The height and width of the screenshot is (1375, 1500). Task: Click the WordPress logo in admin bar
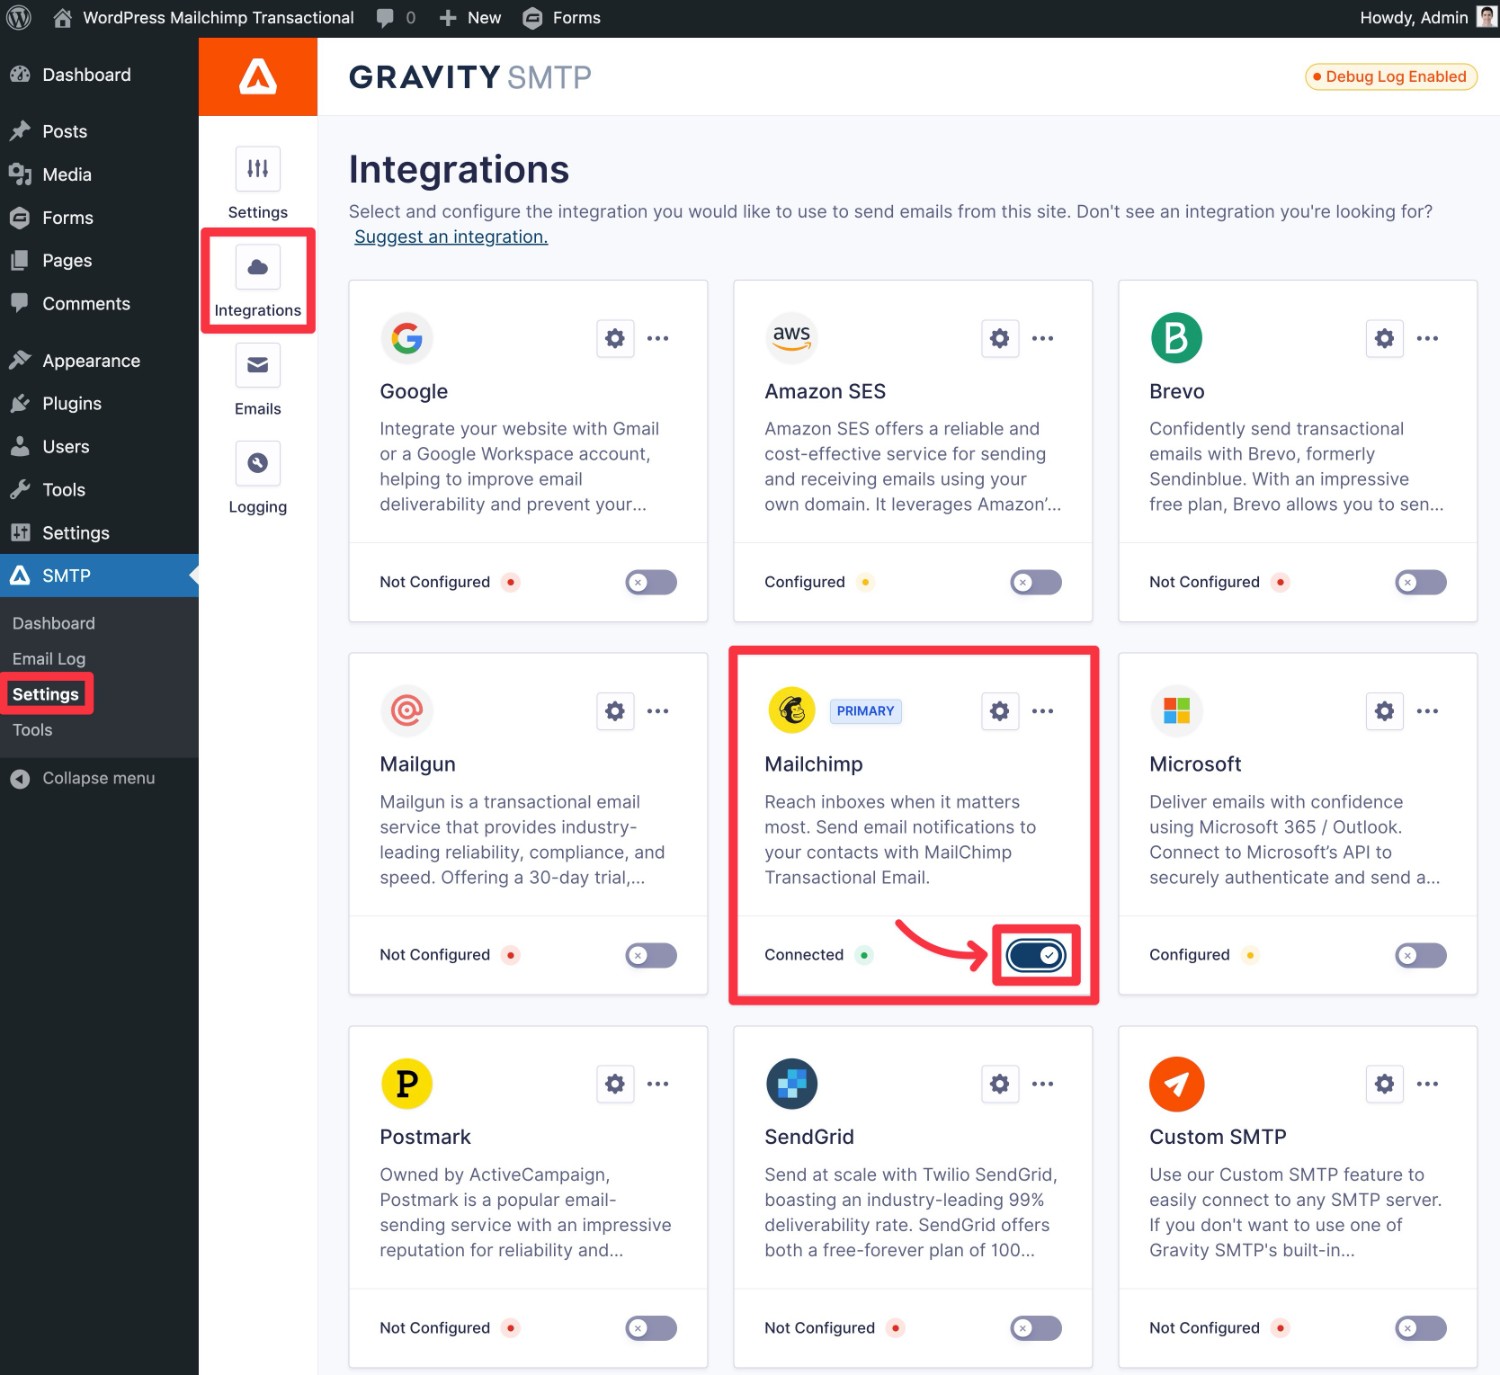tap(19, 18)
